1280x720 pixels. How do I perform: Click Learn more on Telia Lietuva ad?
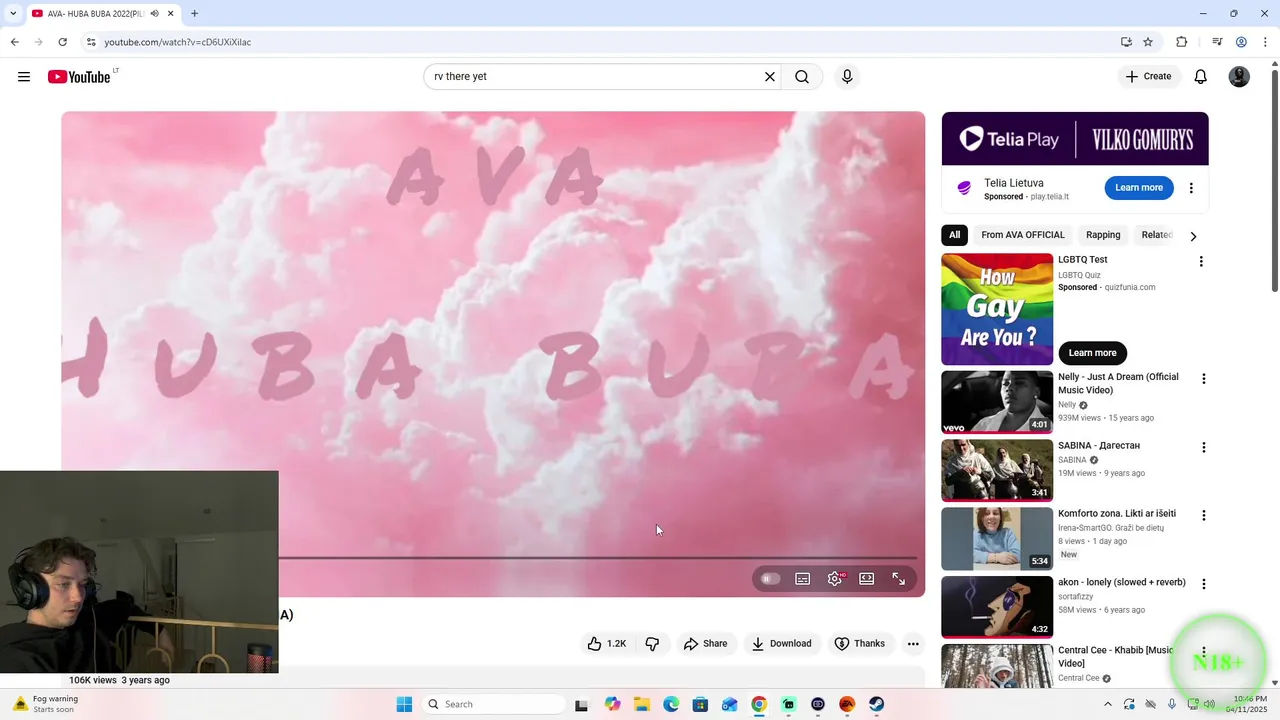tap(1139, 188)
